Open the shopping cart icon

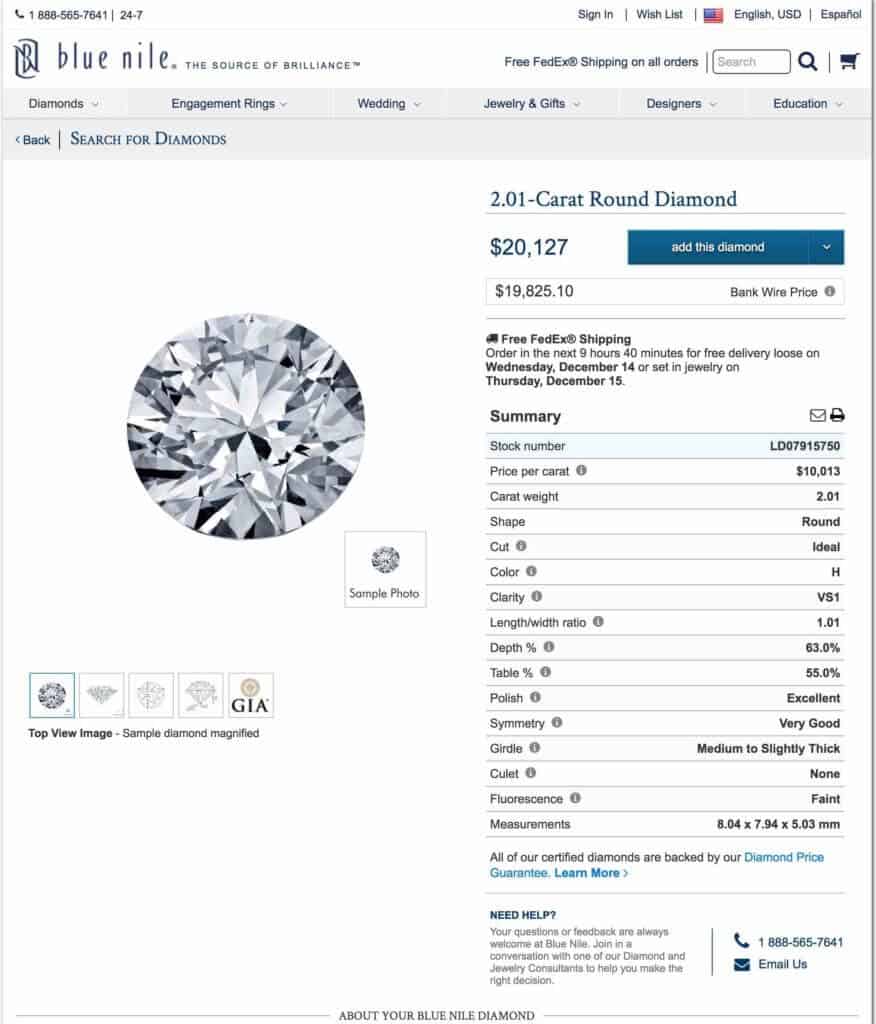849,61
